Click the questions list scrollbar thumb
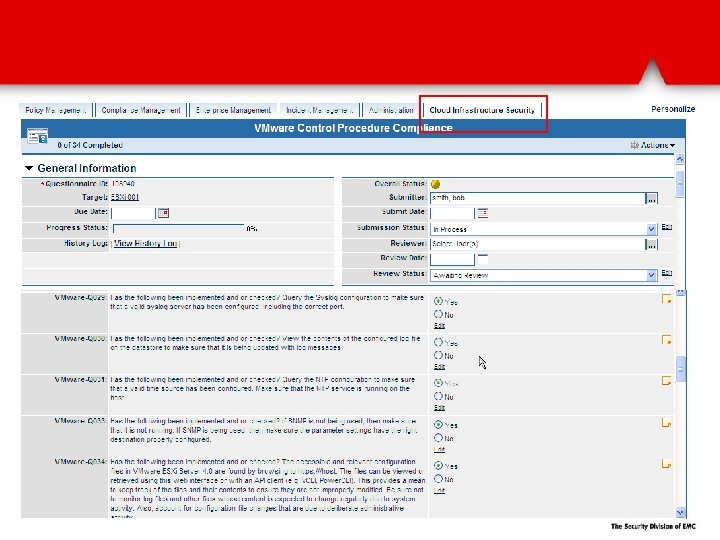The image size is (720, 540). (x=681, y=369)
